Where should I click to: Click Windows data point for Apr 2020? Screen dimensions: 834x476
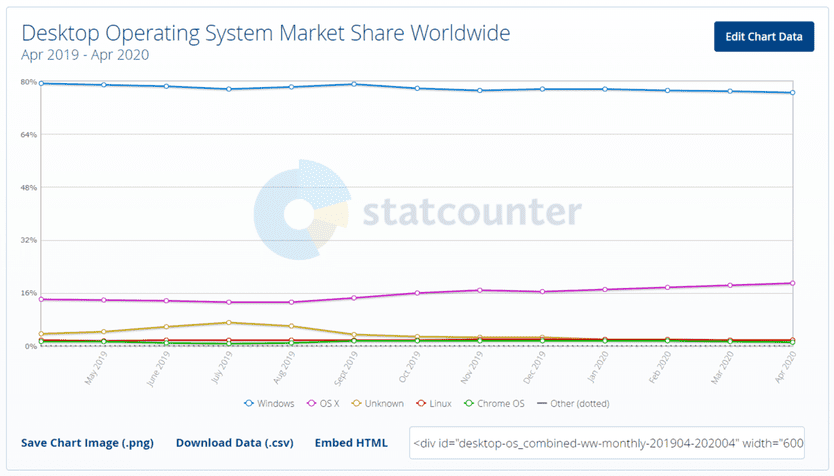click(792, 93)
